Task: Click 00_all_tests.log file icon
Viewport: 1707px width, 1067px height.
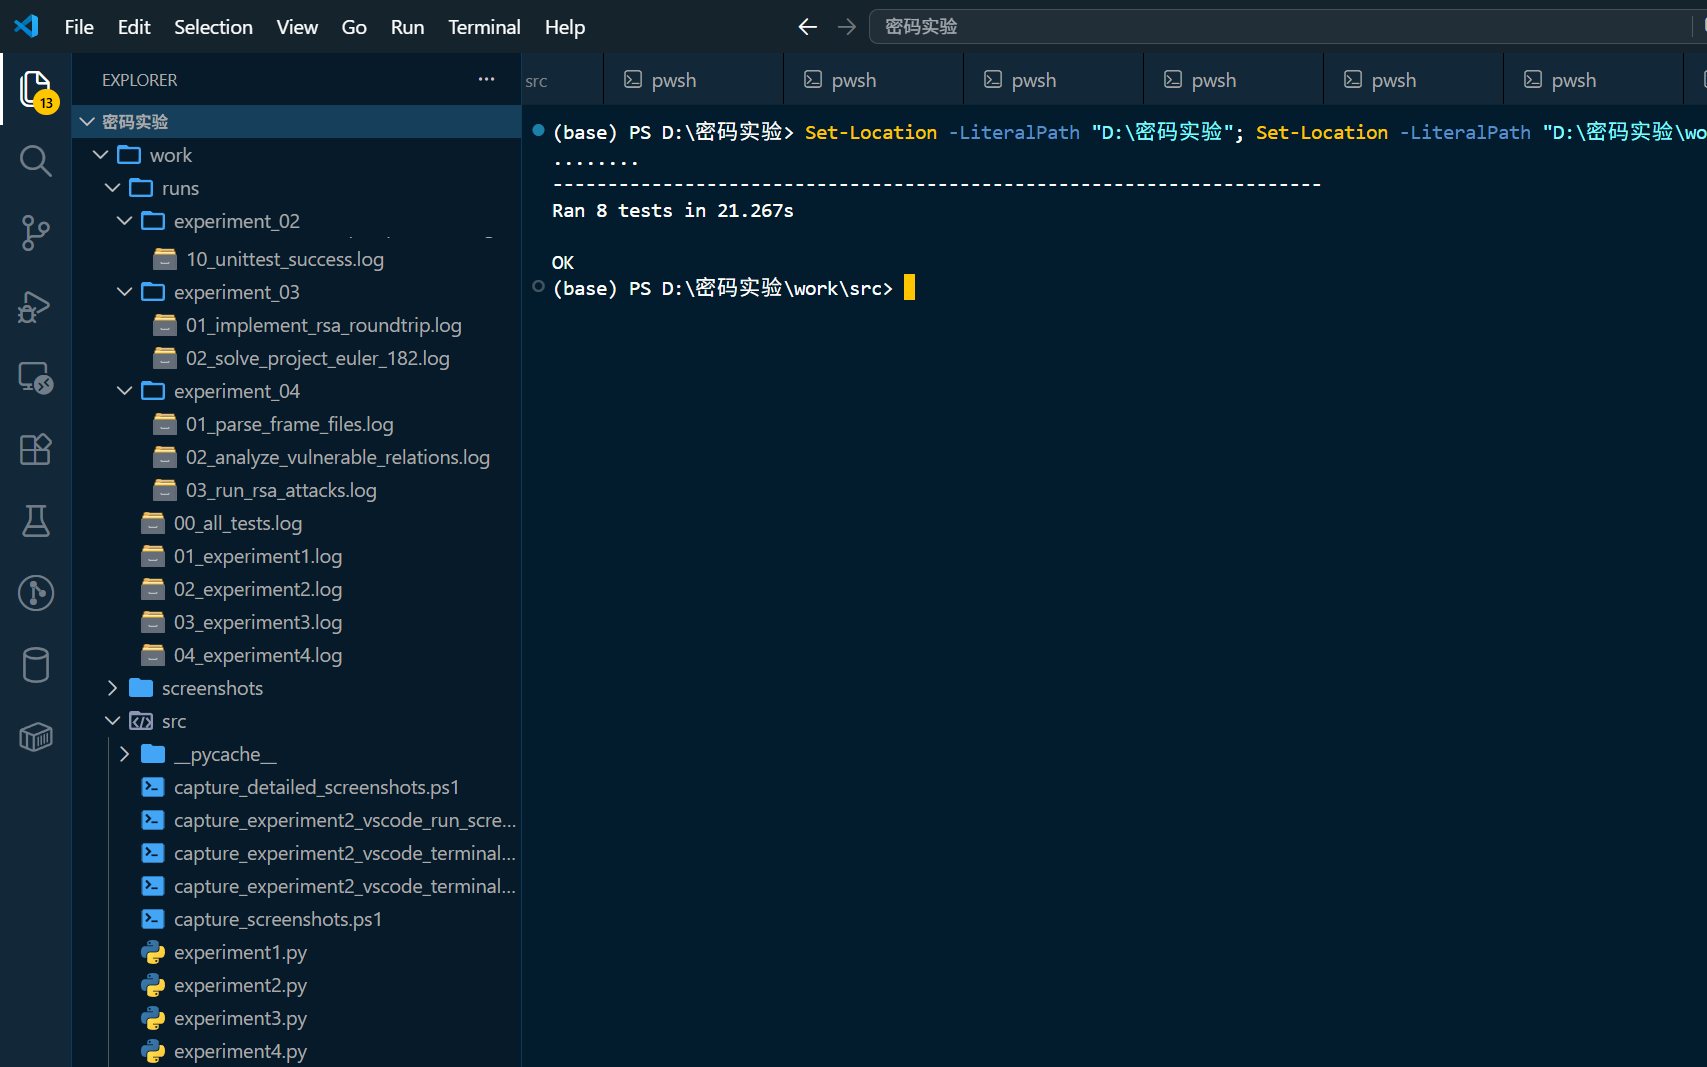Action: [153, 523]
